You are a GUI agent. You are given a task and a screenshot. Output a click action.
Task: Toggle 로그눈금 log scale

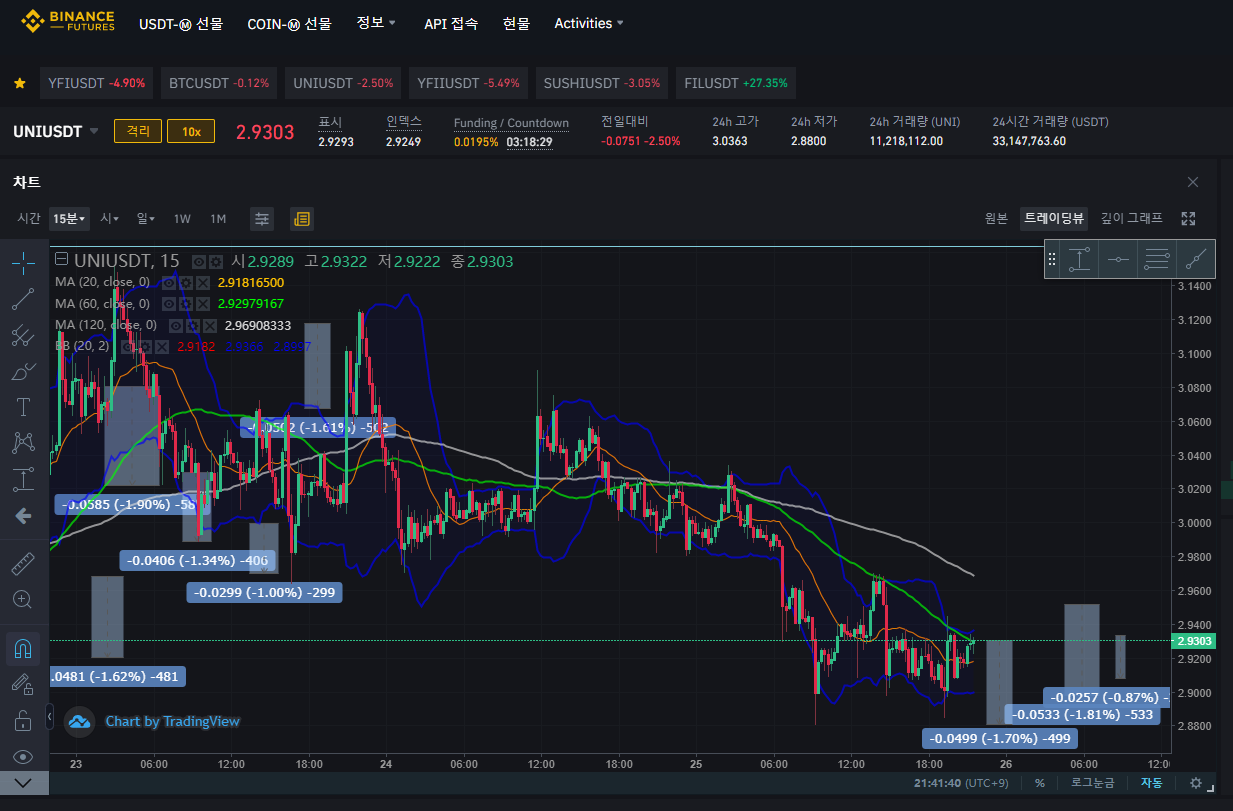tap(1094, 783)
